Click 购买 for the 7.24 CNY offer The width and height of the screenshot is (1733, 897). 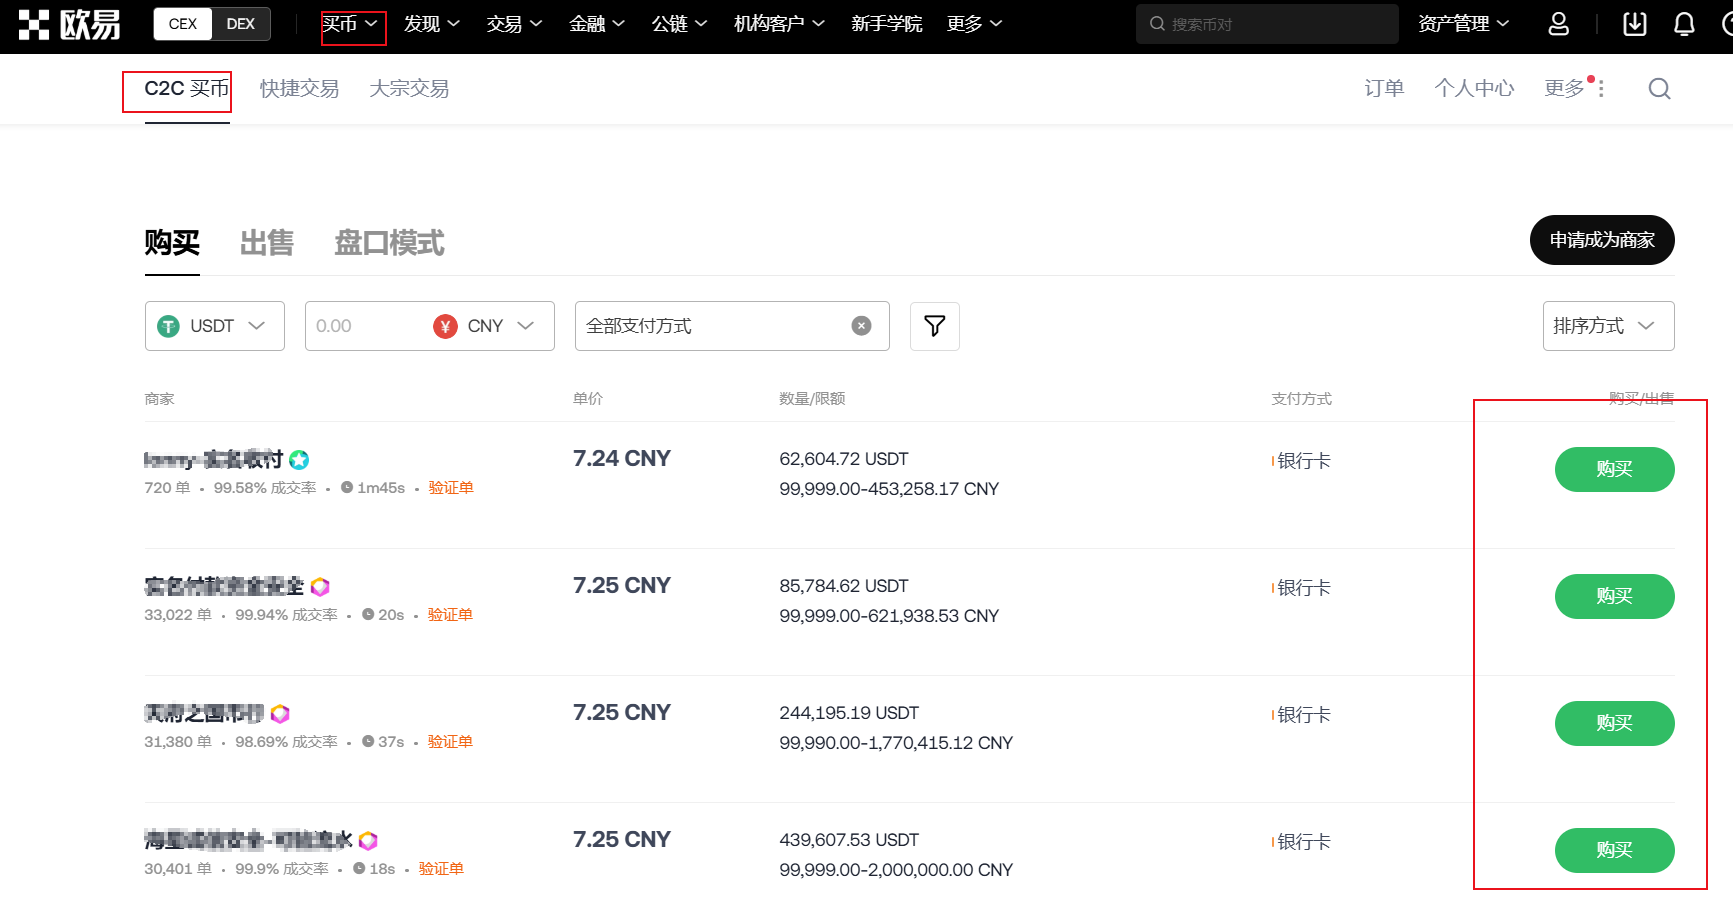(1613, 469)
